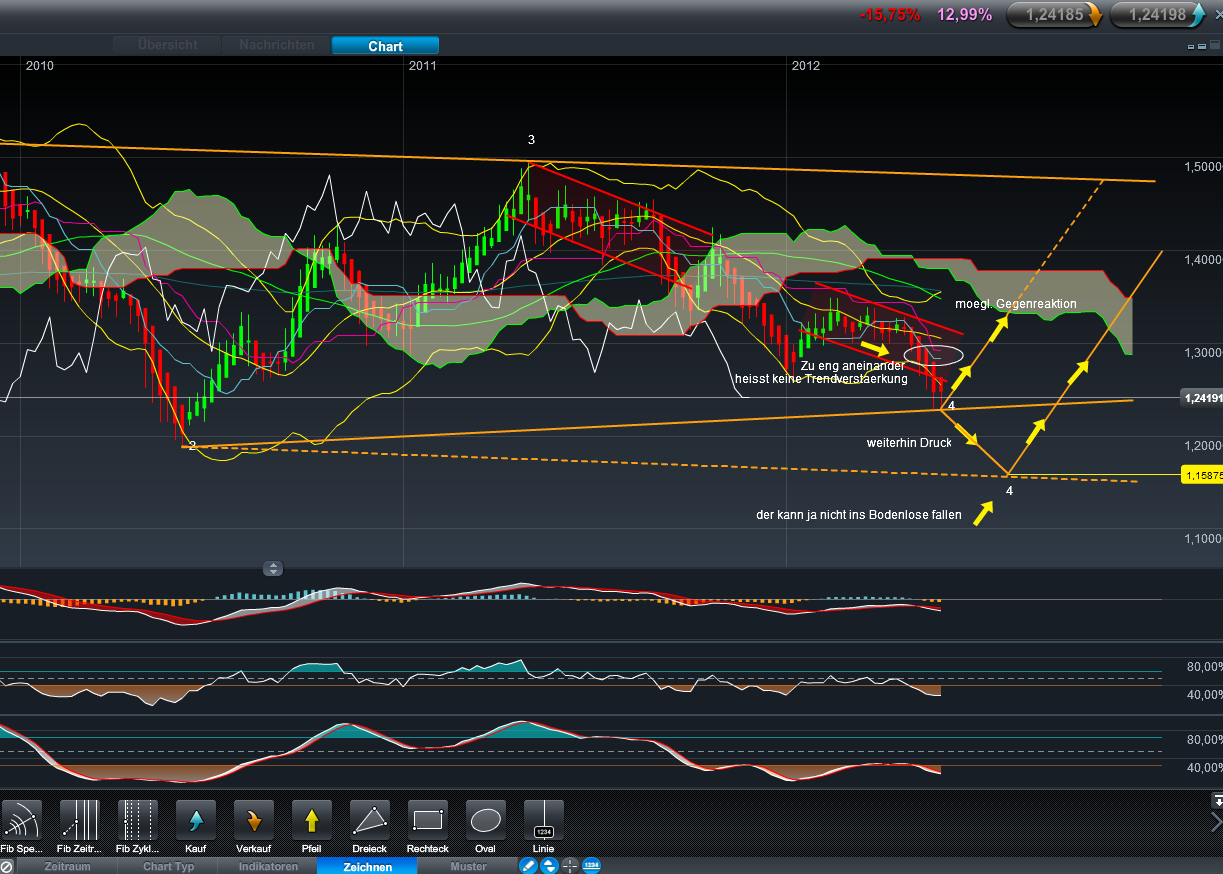Open the Zeitraum menu tab
Image resolution: width=1223 pixels, height=874 pixels.
pyautogui.click(x=68, y=867)
